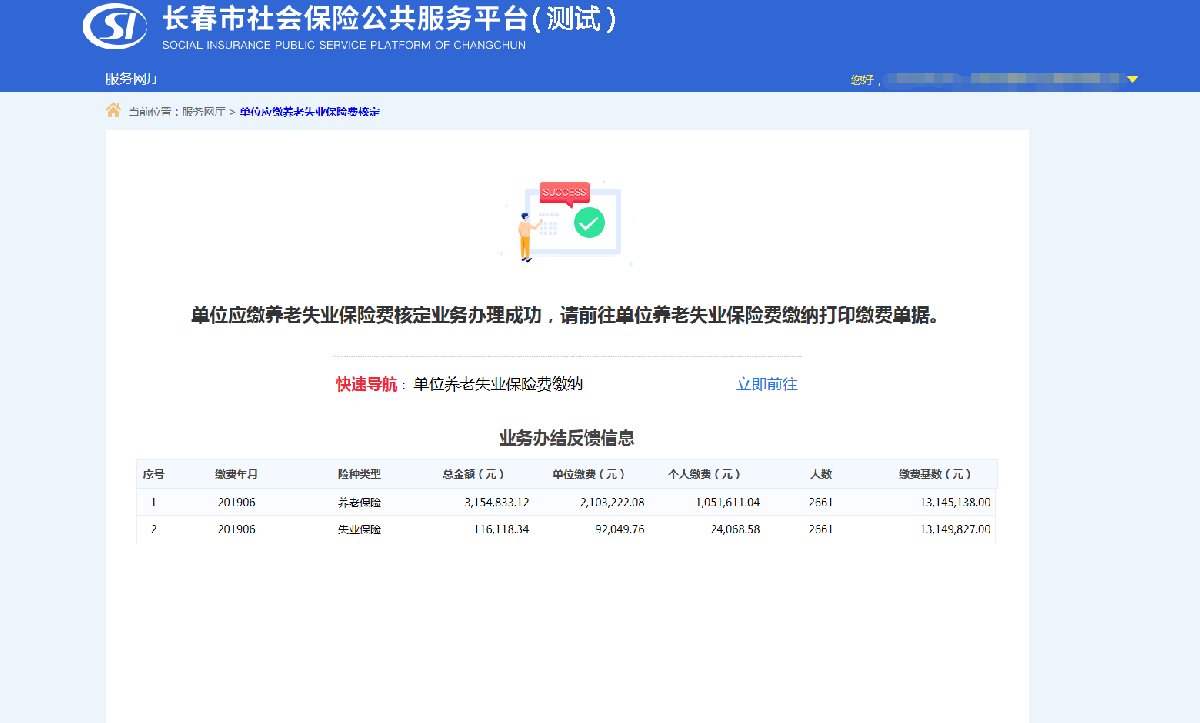Click the 缴费年月 column header
This screenshot has height=723, width=1200.
coord(236,474)
